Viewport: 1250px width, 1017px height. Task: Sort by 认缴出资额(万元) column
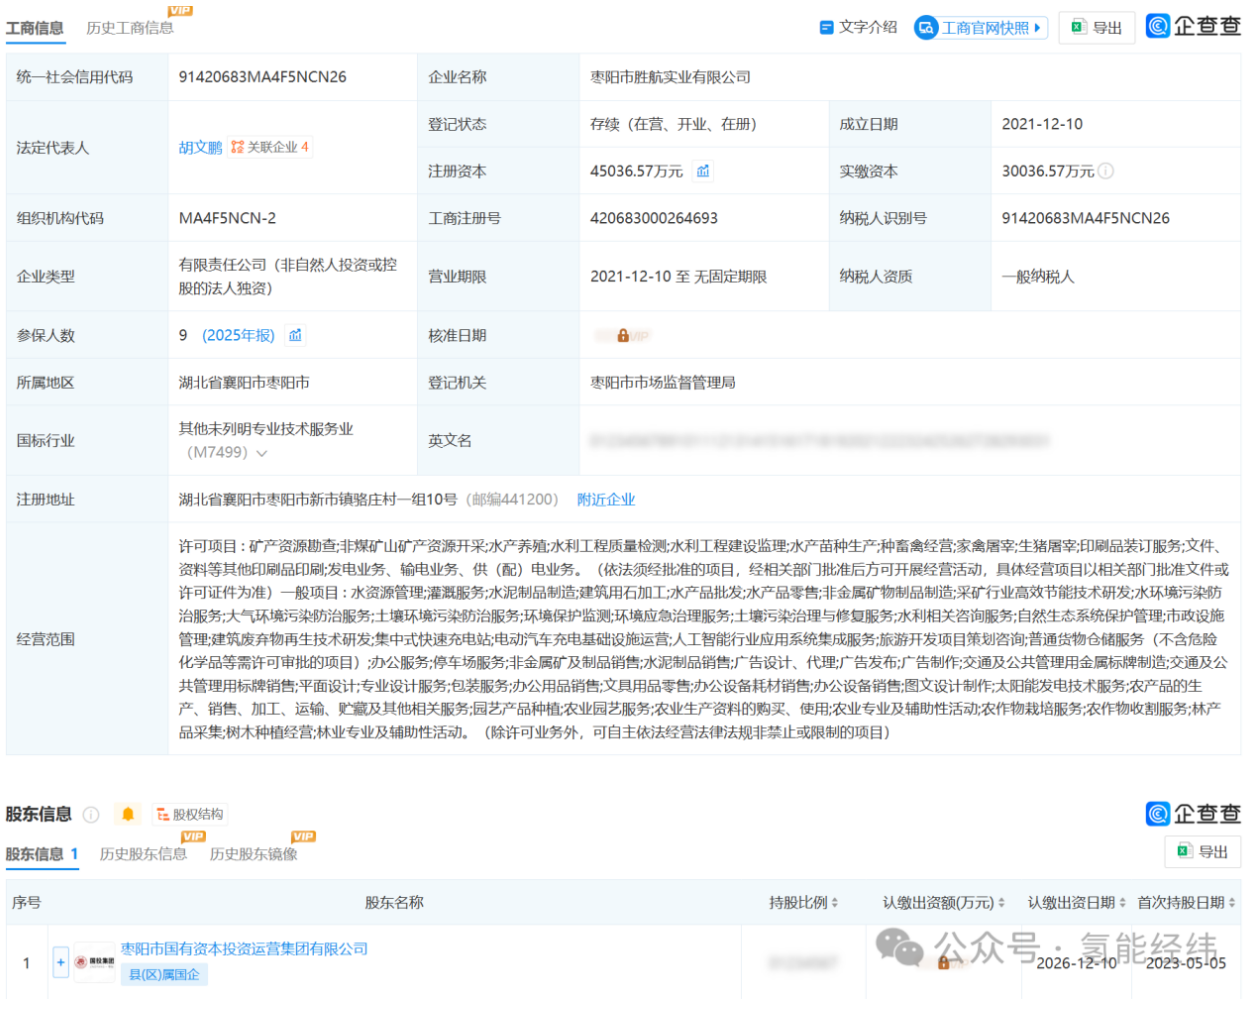click(943, 902)
